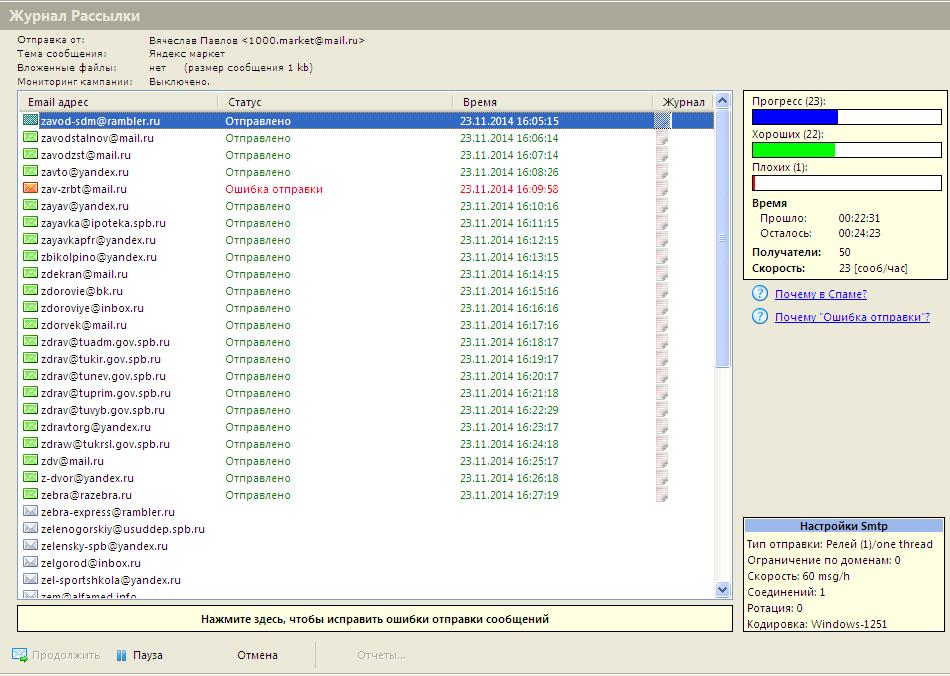Click gray pending envelope for zebra-express@rambler.ru

30,511
